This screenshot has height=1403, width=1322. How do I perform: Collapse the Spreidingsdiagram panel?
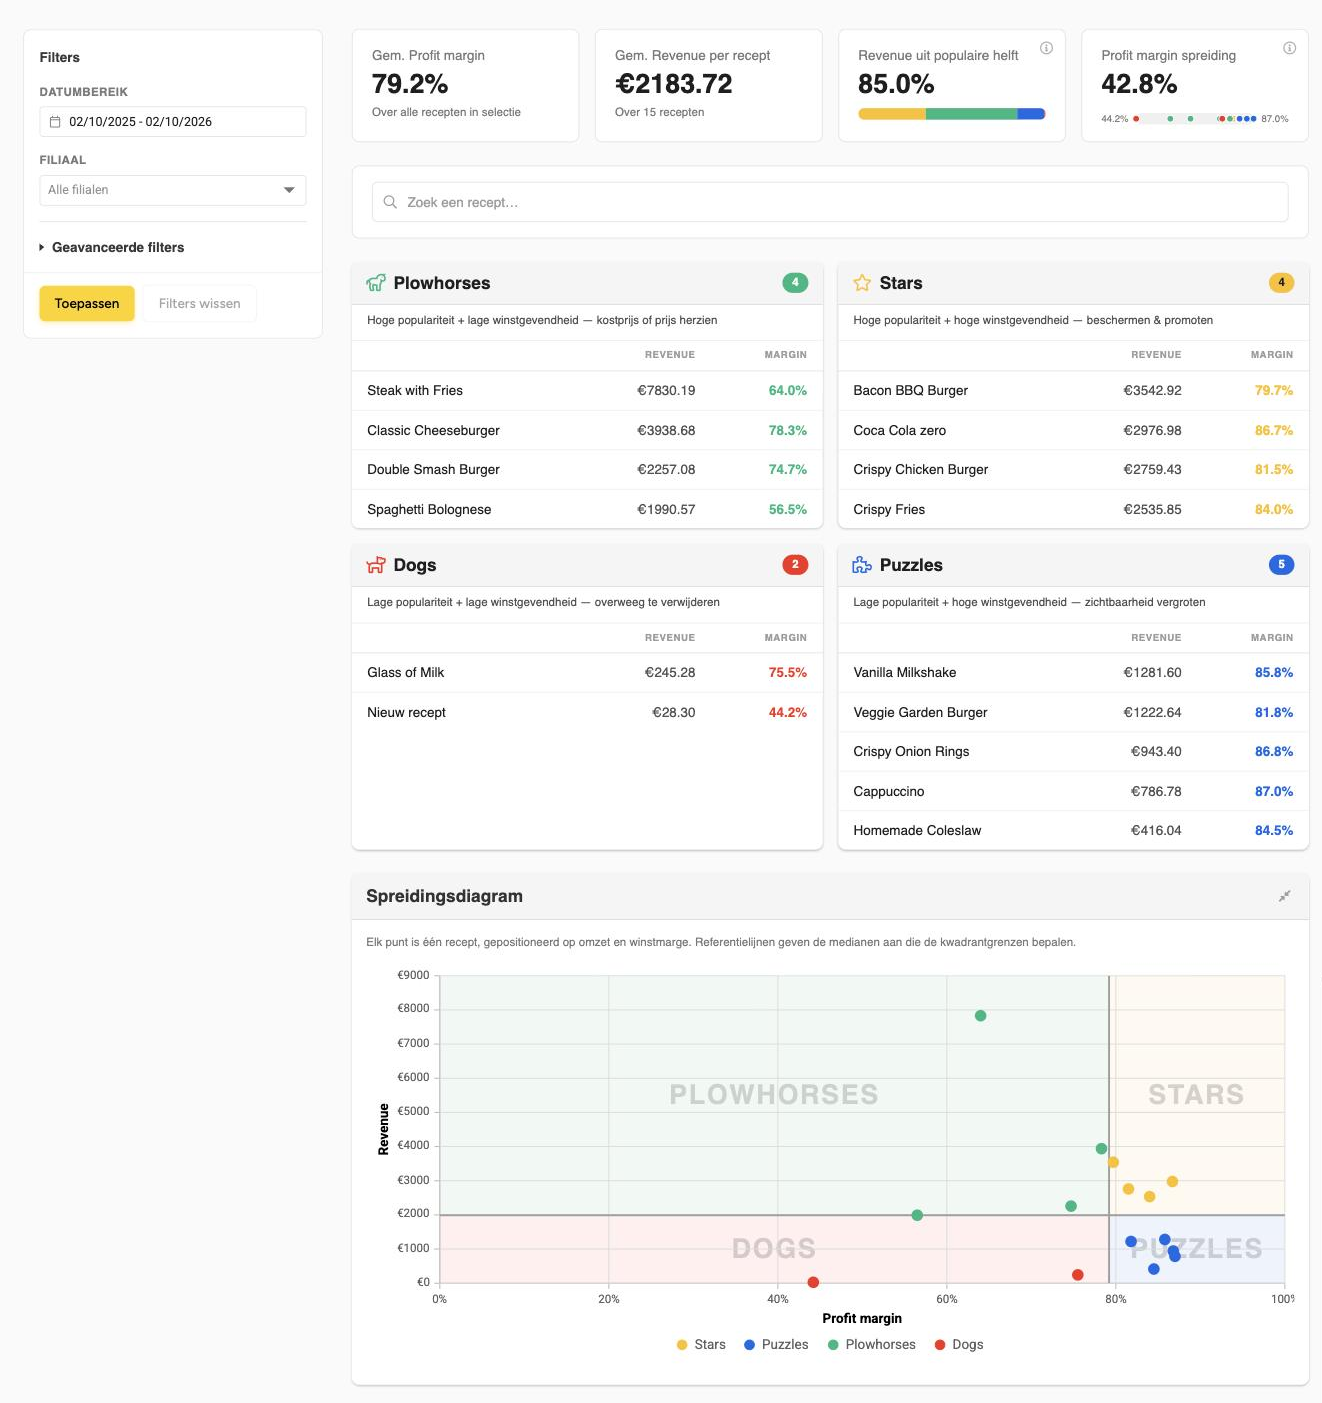pos(1284,896)
